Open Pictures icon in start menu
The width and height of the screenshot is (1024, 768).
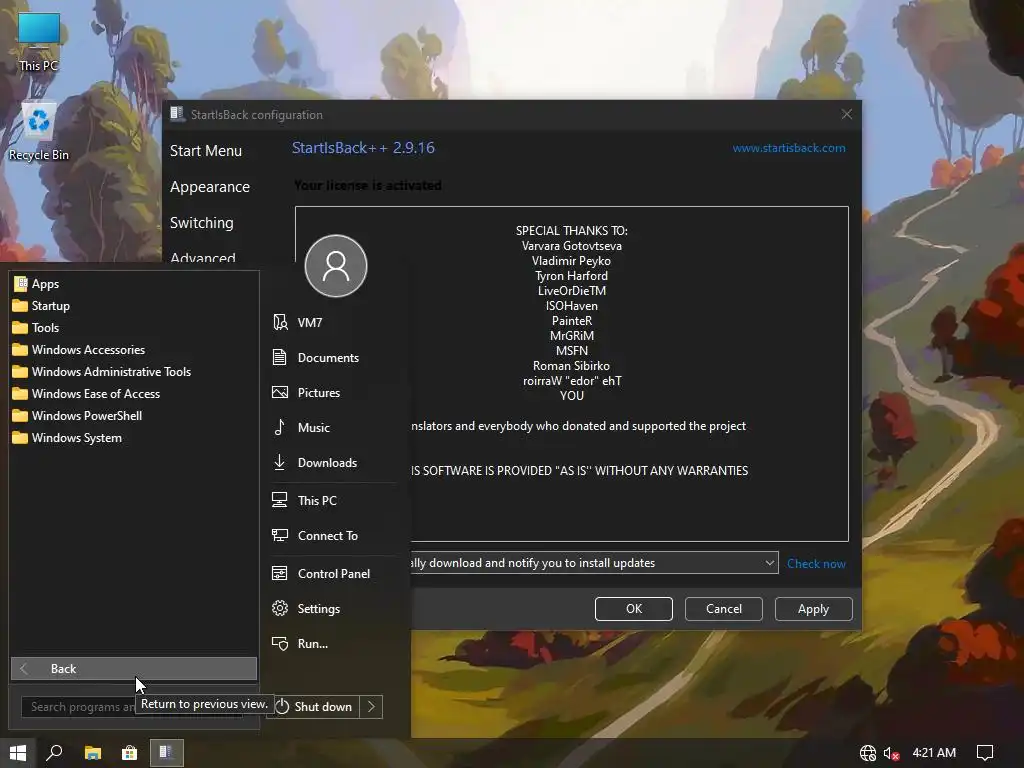pos(280,392)
